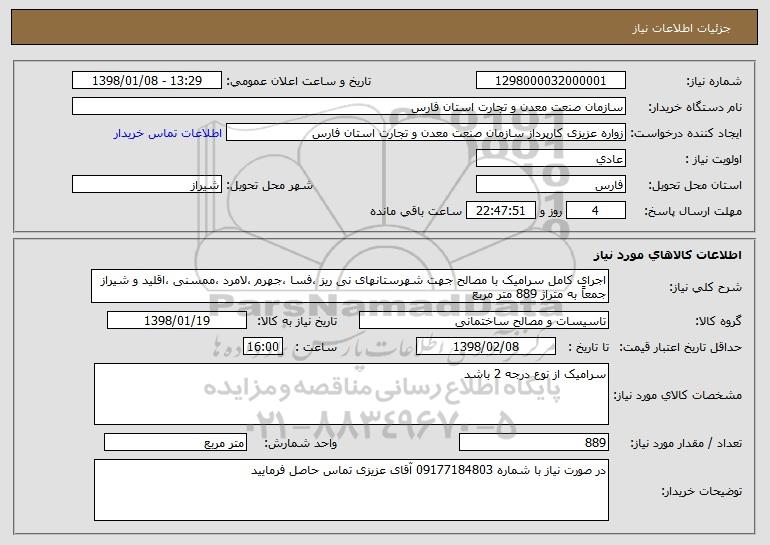Click the واحد شمارش field متر مربع
Viewport: 770px width, 545px height.
[x=175, y=442]
